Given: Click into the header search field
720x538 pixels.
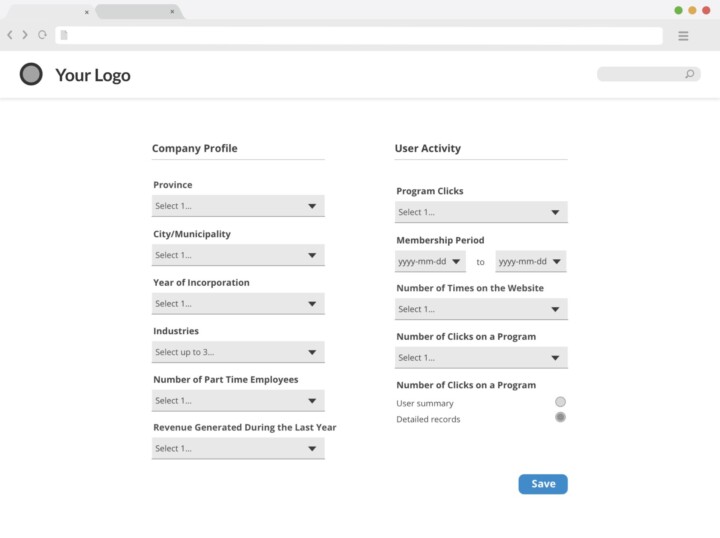Looking at the screenshot, I should (x=648, y=74).
